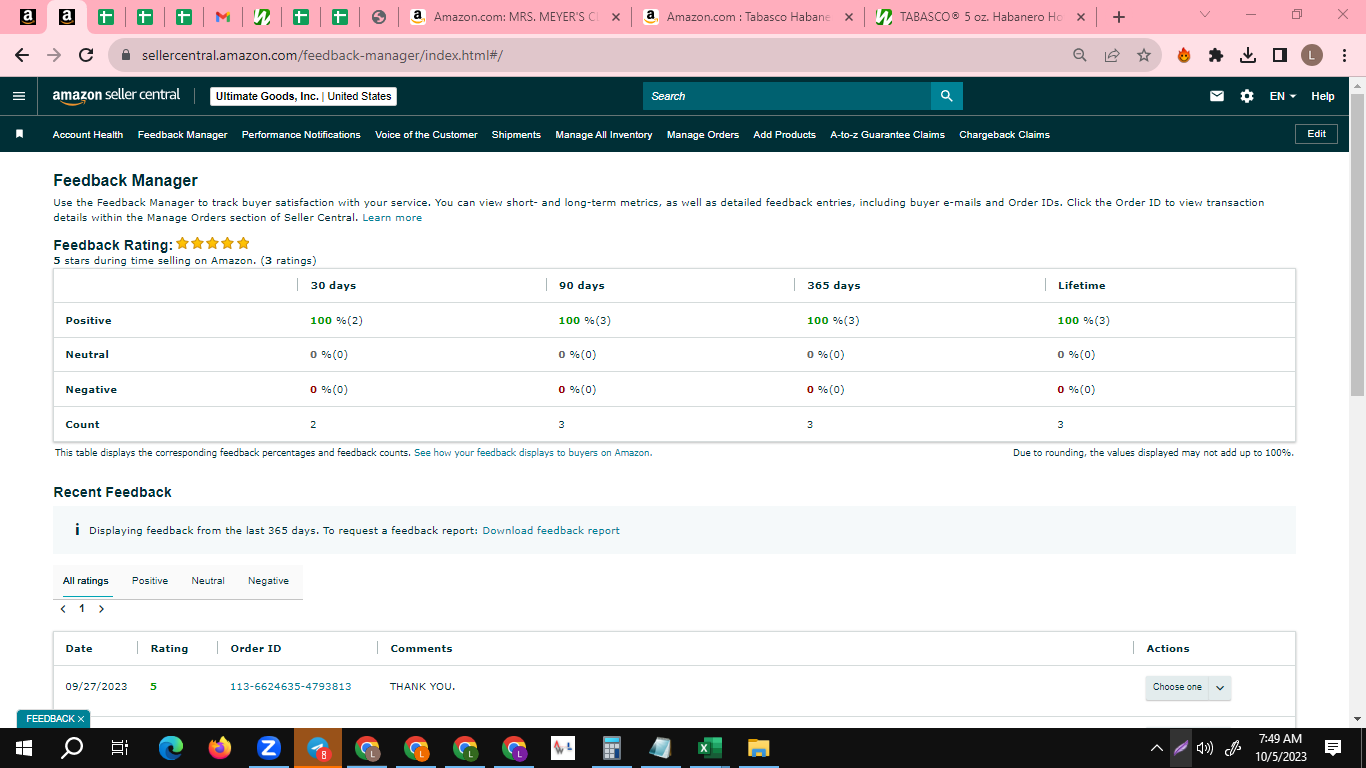Image resolution: width=1366 pixels, height=768 pixels.
Task: Select the Positive feedback tab
Action: [150, 581]
